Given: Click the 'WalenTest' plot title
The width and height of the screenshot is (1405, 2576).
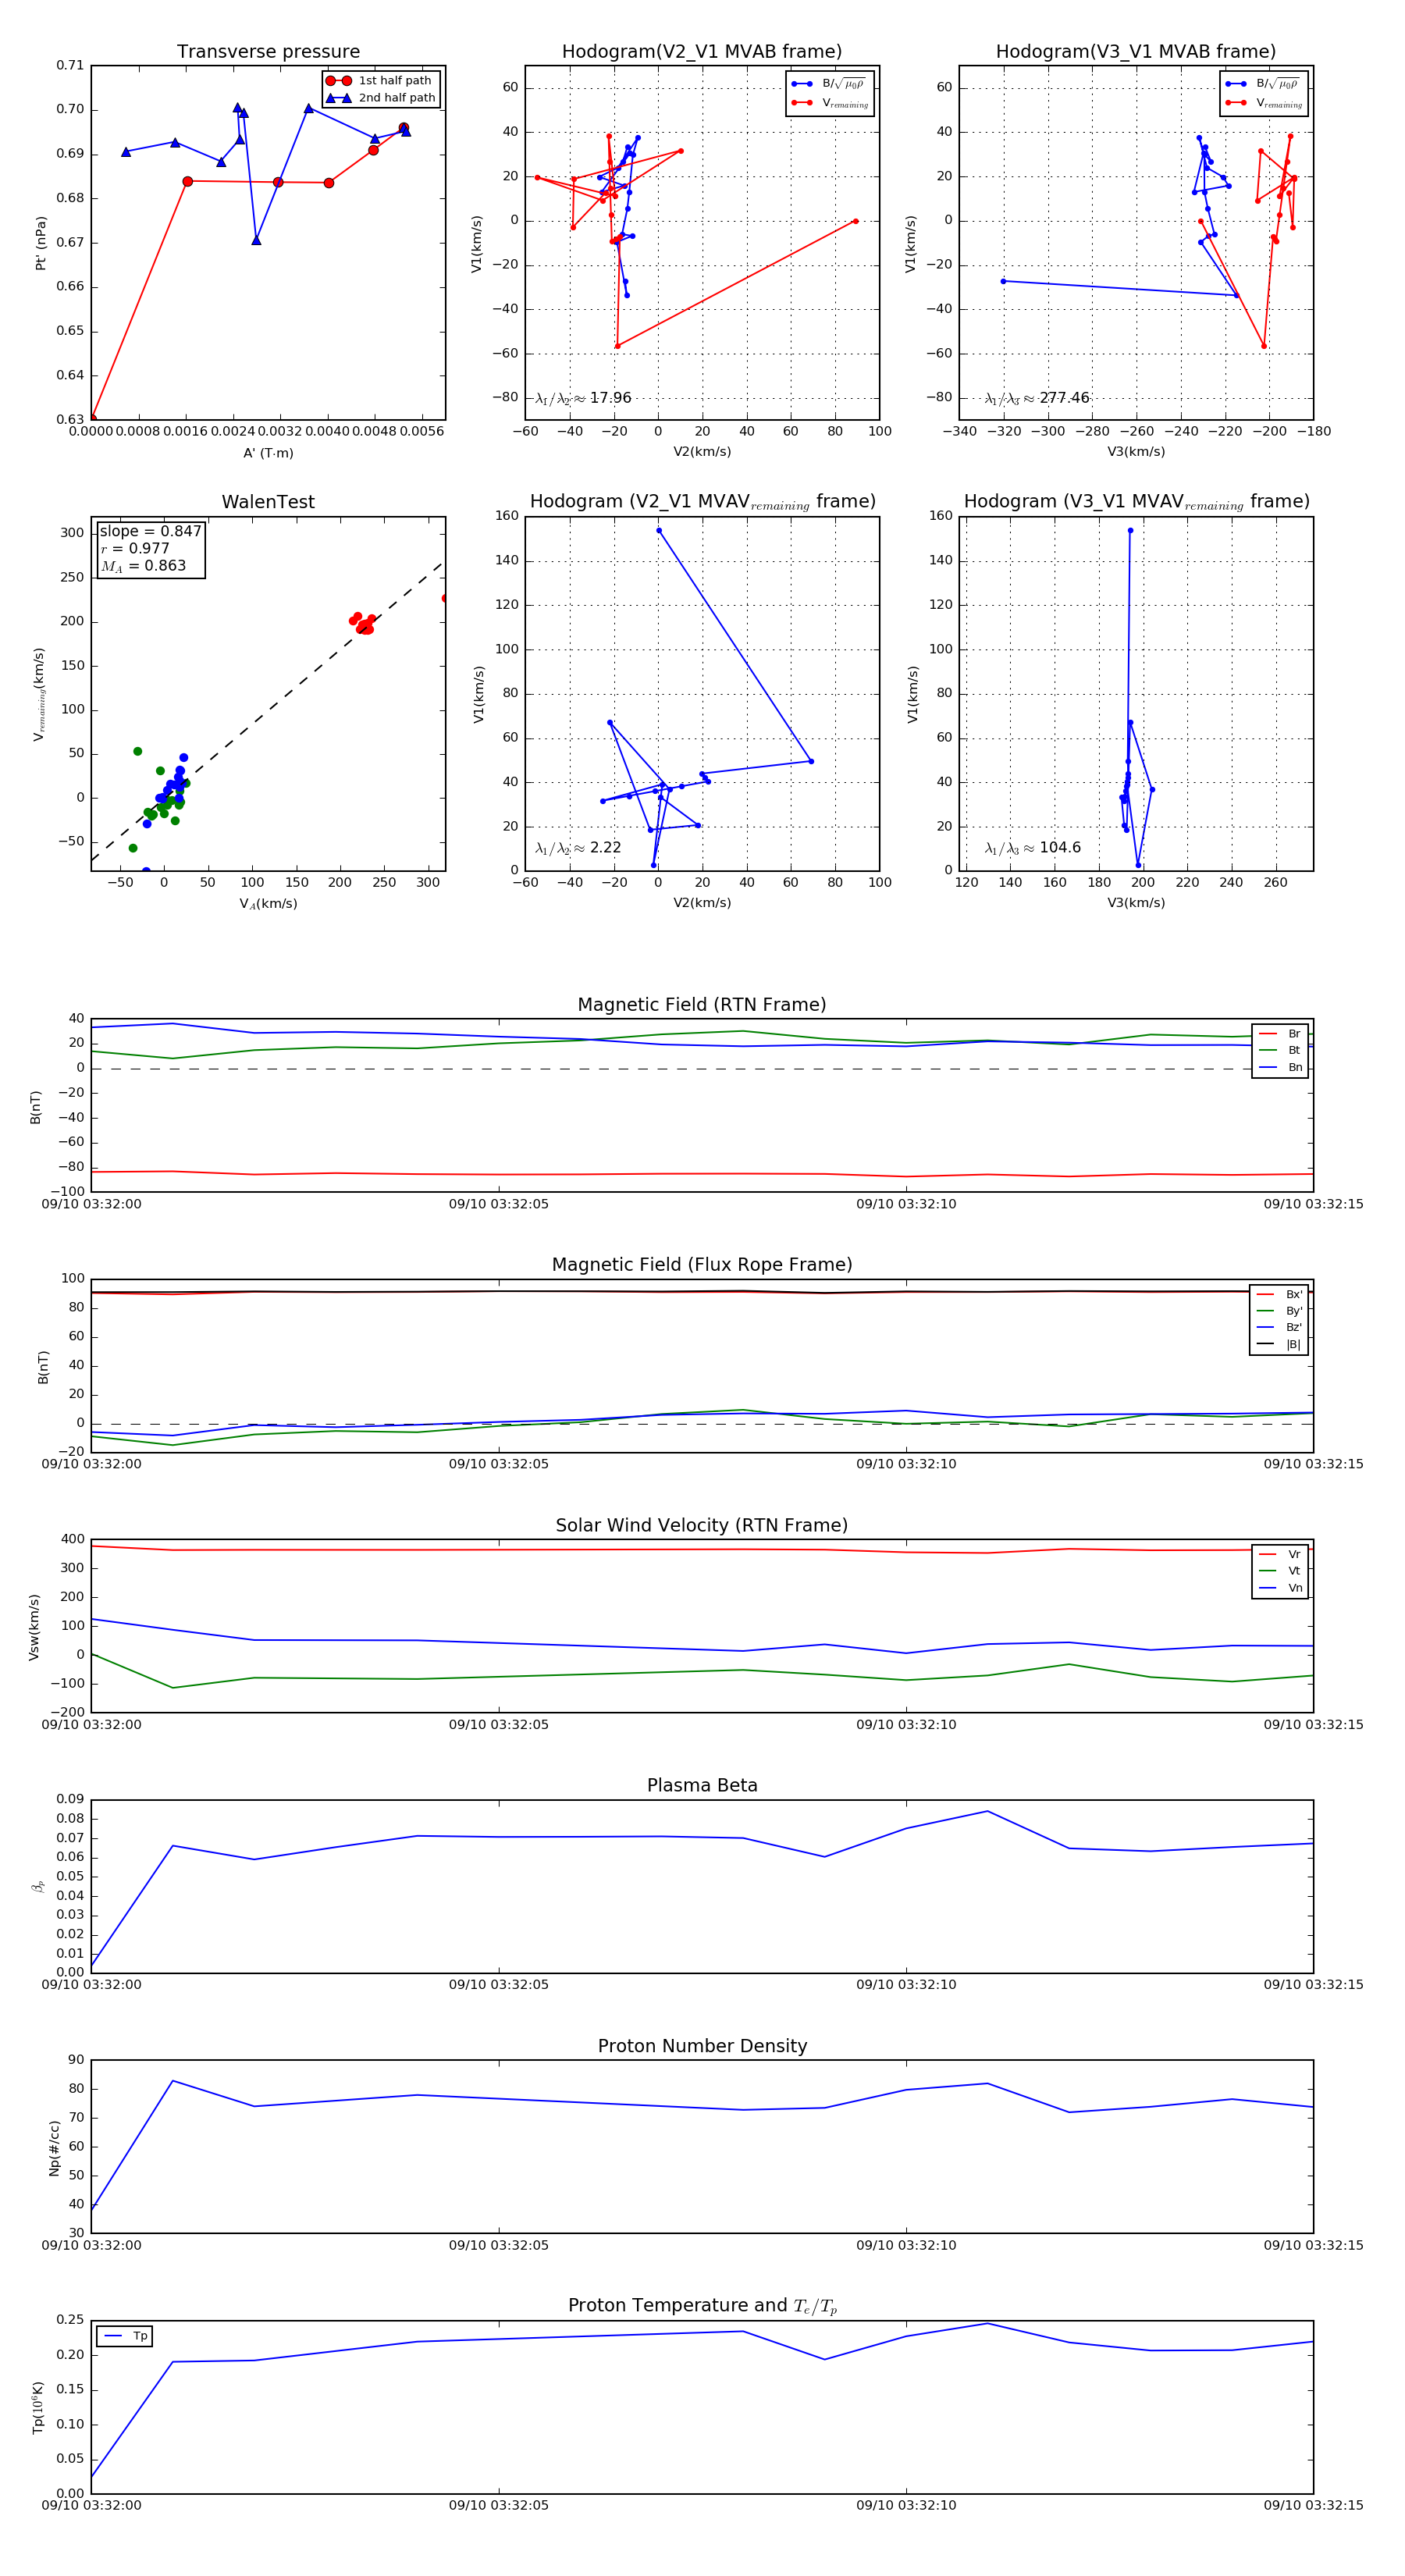Looking at the screenshot, I should click(268, 502).
